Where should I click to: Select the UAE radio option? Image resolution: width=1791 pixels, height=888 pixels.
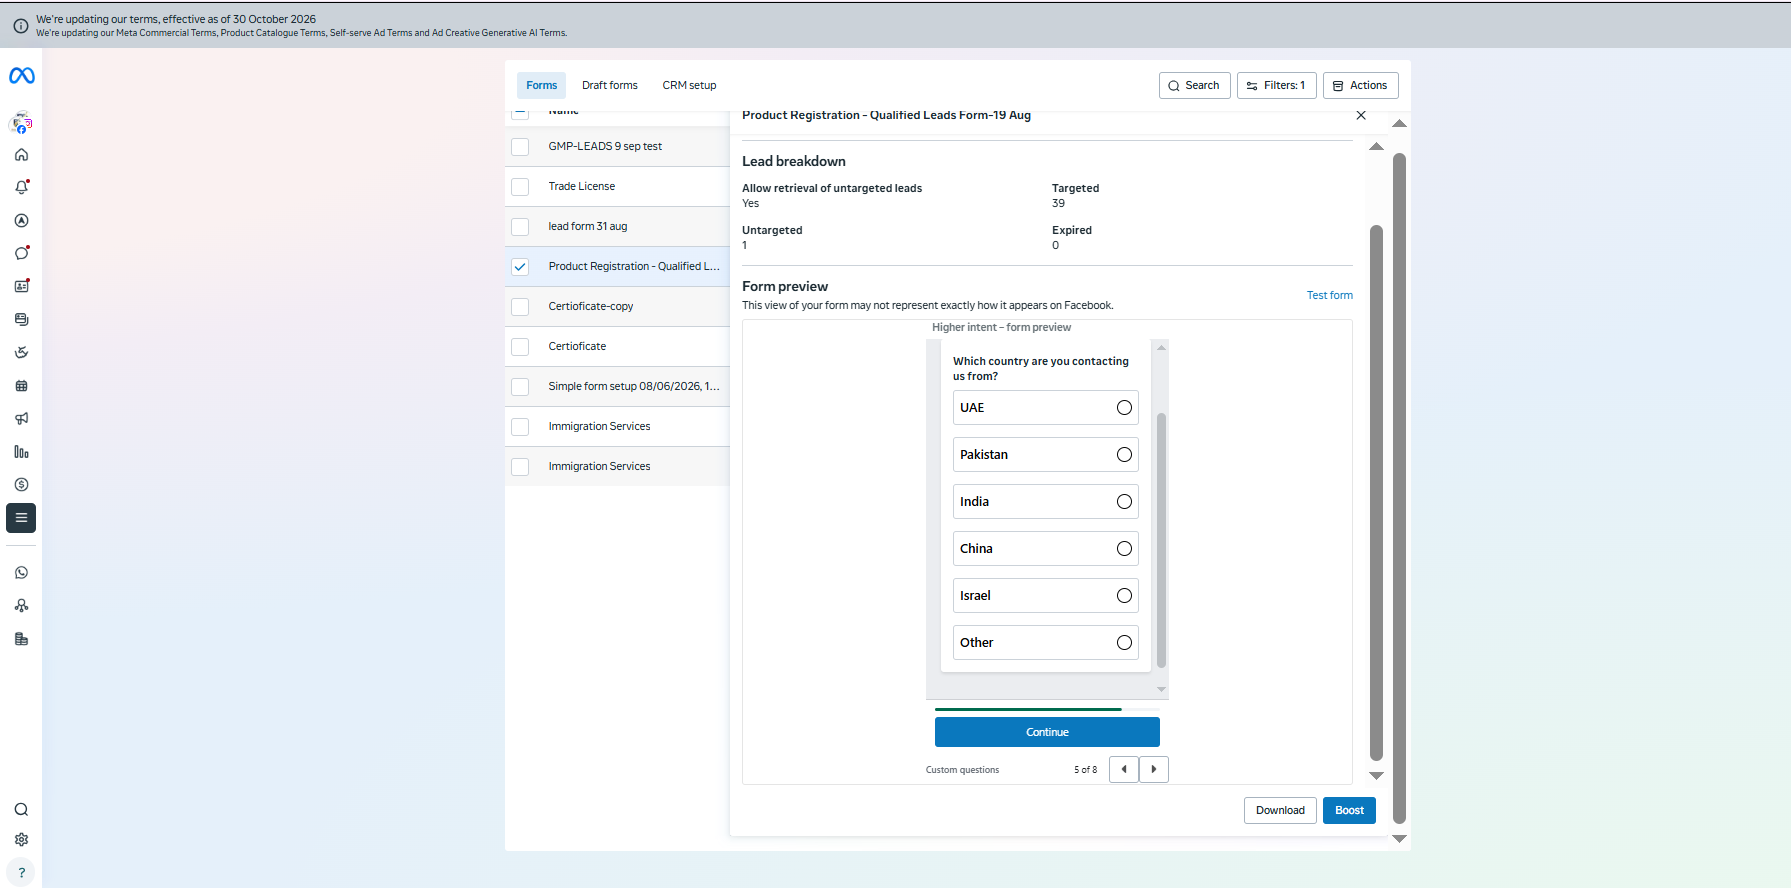1124,408
